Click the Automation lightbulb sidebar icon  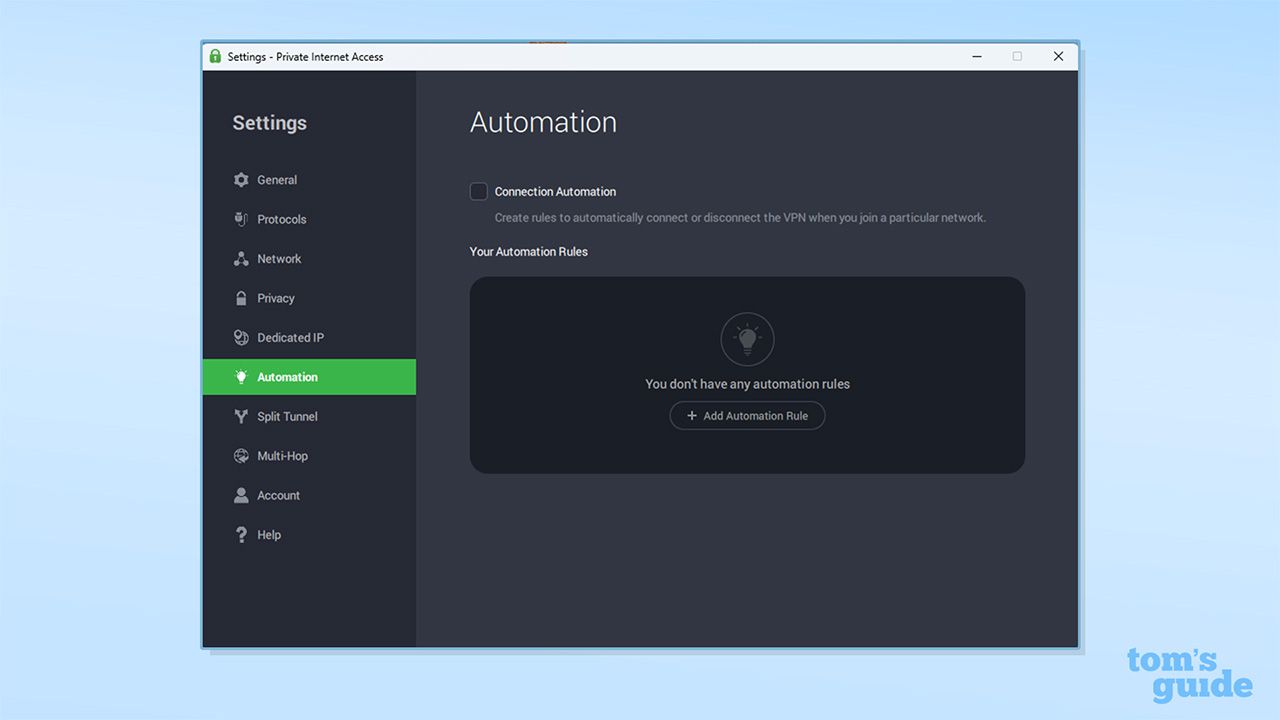pyautogui.click(x=241, y=377)
